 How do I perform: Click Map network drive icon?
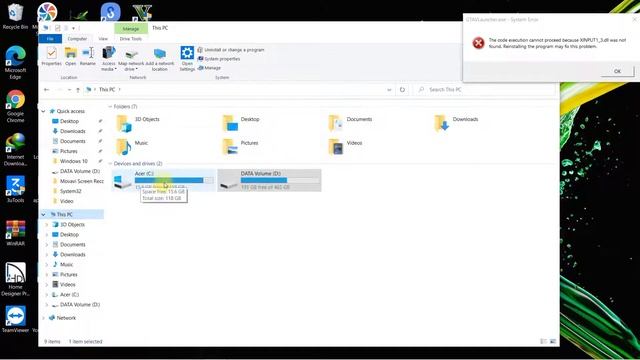click(131, 58)
